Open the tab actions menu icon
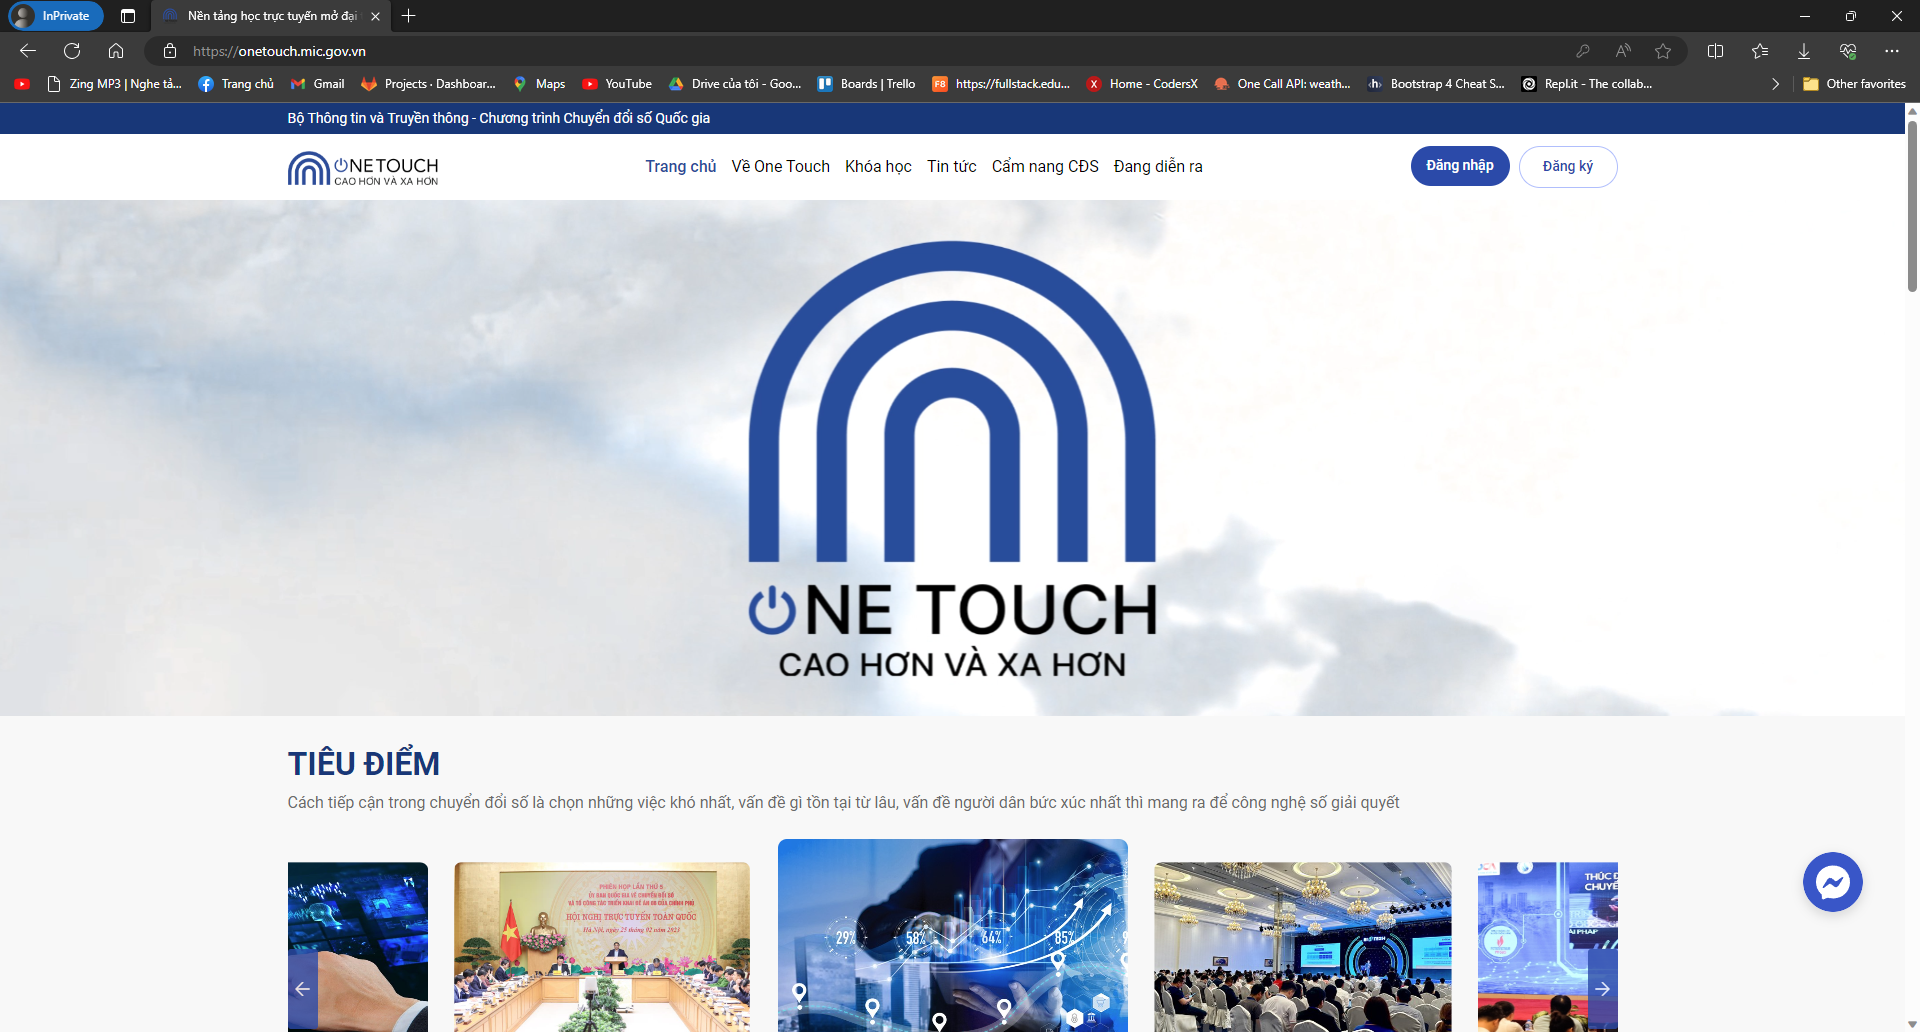The width and height of the screenshot is (1920, 1032). tap(128, 16)
